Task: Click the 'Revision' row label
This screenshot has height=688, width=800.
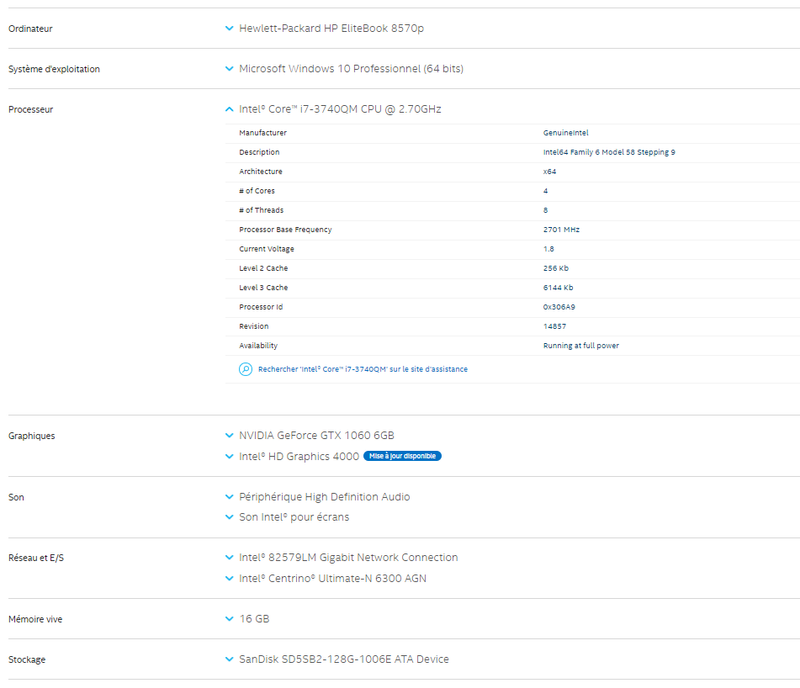Action: 254,327
